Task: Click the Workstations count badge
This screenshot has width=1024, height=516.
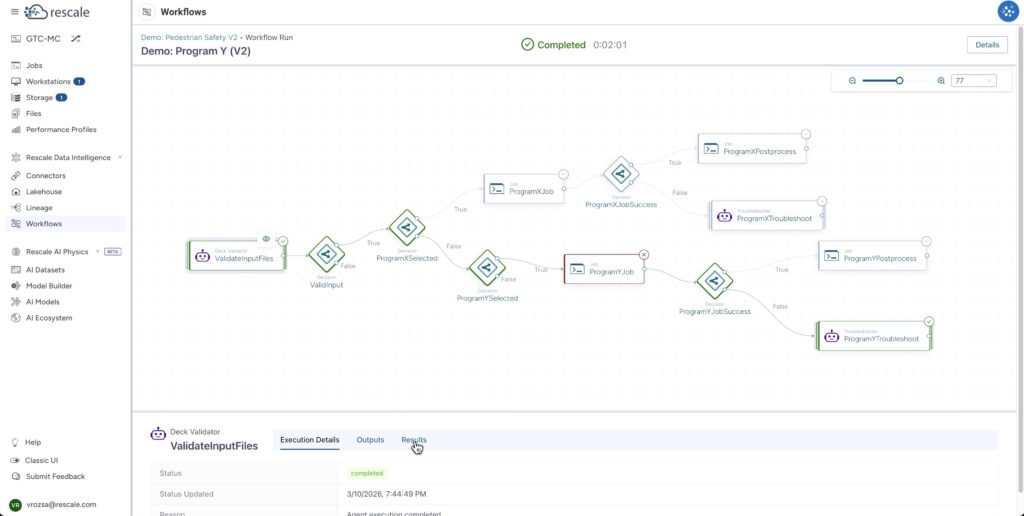Action: 79,82
